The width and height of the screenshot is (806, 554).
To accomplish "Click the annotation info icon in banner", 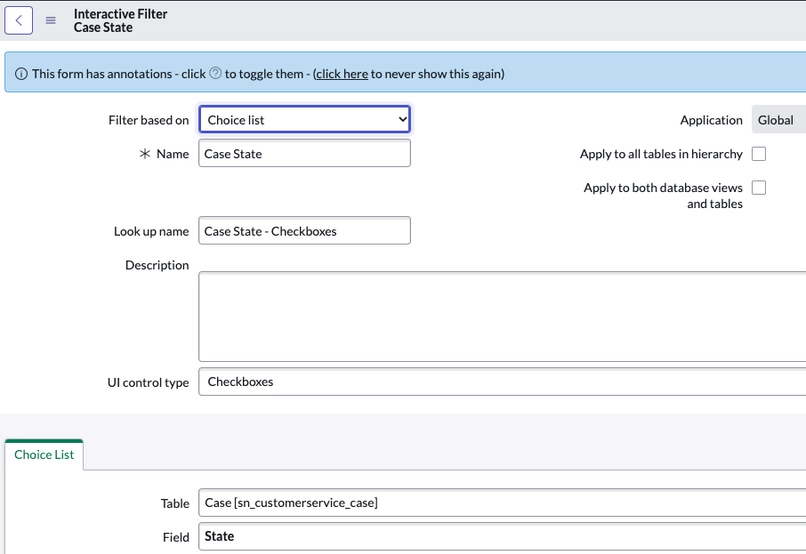I will (21, 74).
